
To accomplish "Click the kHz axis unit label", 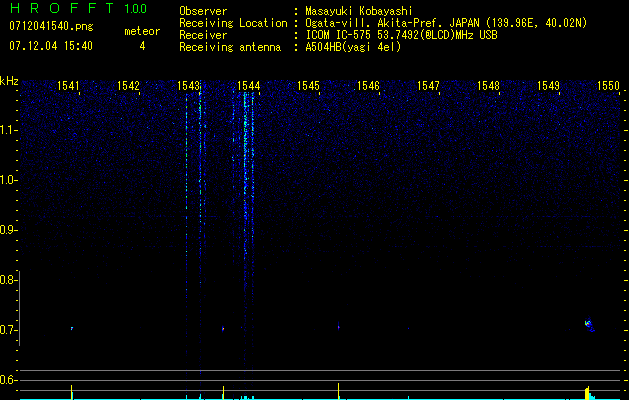I will point(9,81).
